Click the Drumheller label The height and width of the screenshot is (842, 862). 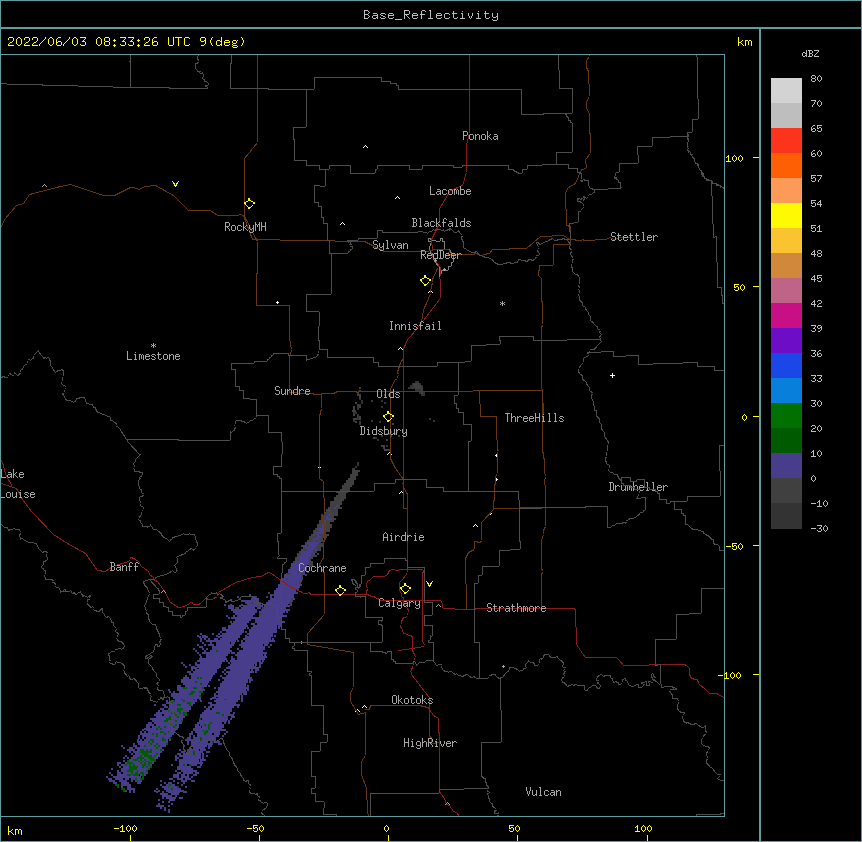point(638,487)
